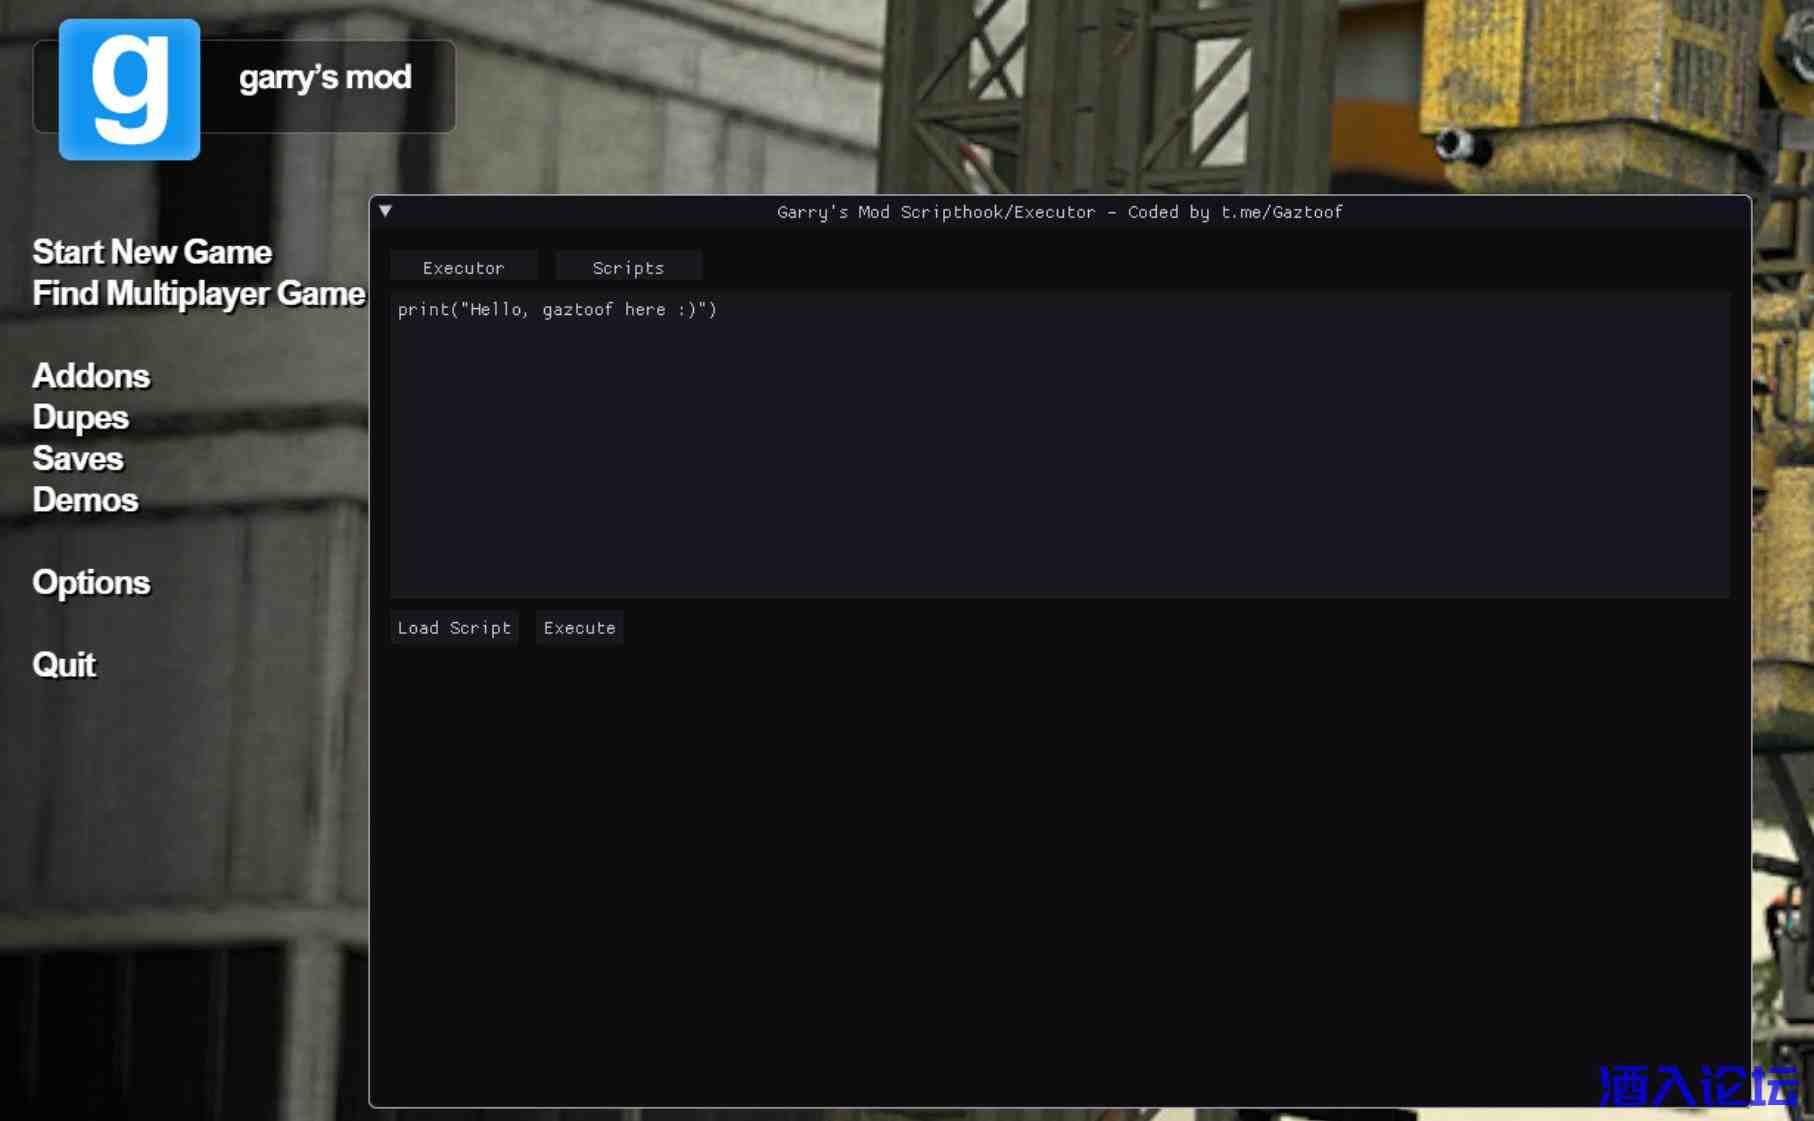Select Start New Game in the main menu
This screenshot has width=1814, height=1121.
pyautogui.click(x=152, y=252)
